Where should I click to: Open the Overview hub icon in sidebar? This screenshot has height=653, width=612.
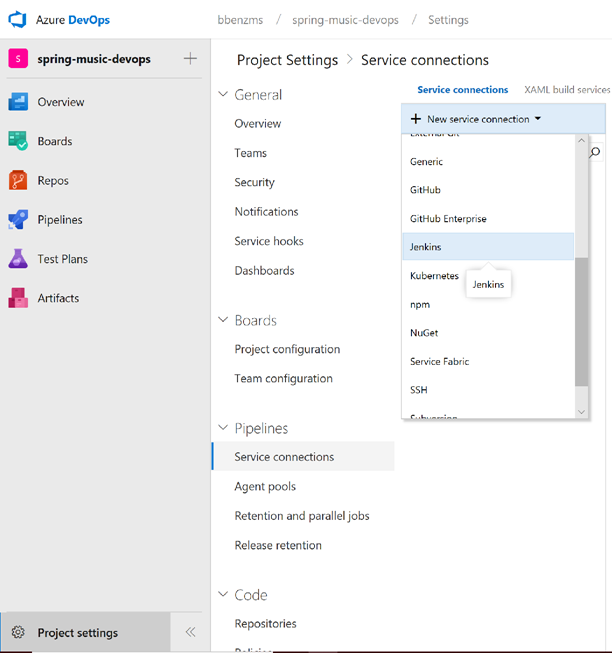click(18, 102)
